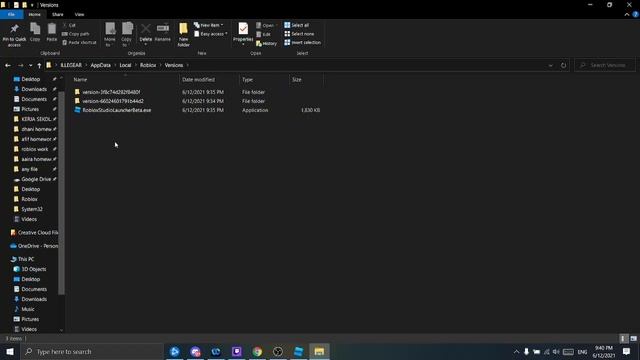Switch to the Home tab
Screen dimensions: 640x360
(x=34, y=14)
